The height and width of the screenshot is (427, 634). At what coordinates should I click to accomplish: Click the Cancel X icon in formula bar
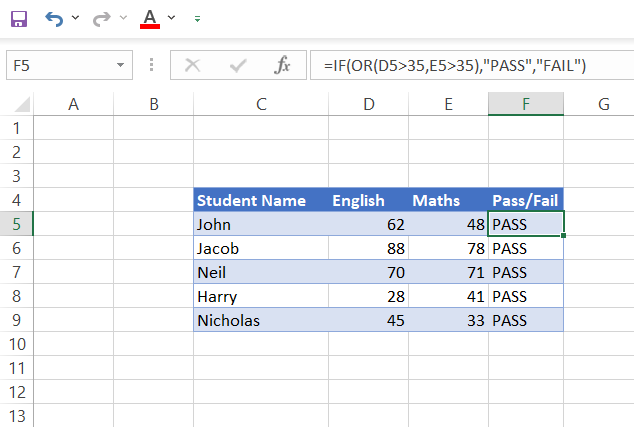(x=193, y=66)
